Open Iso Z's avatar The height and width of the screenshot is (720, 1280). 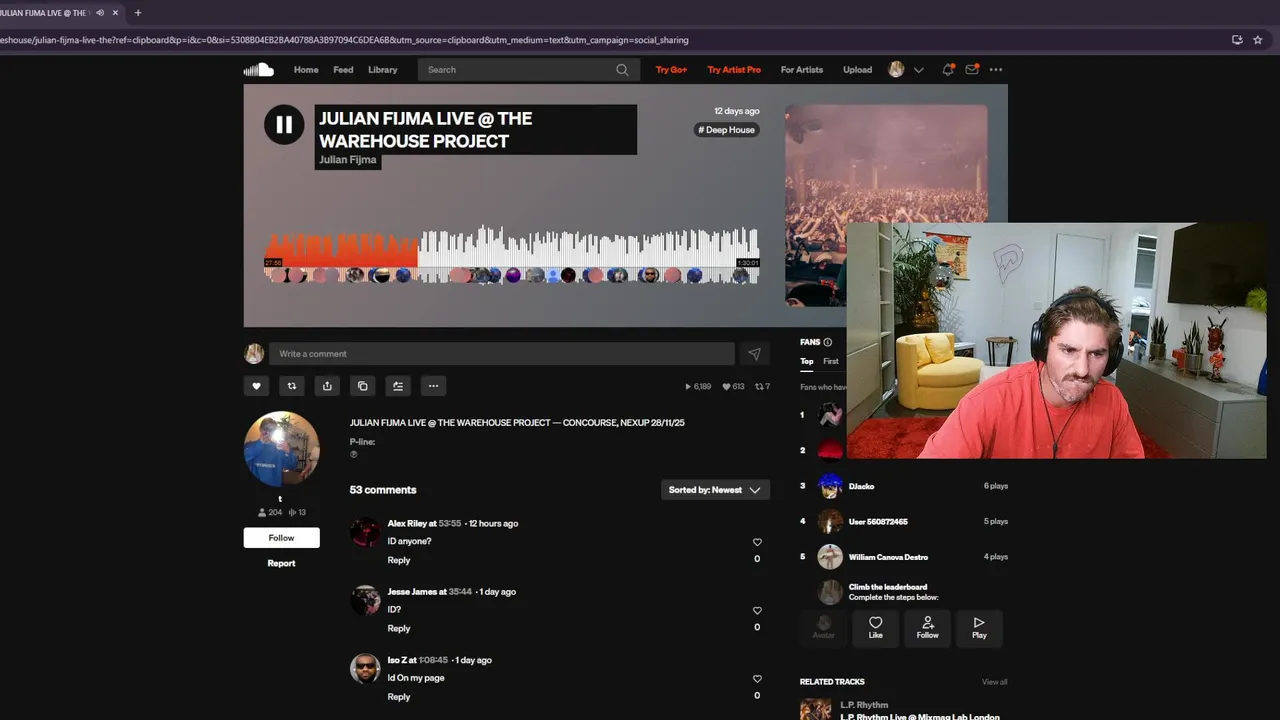click(x=365, y=668)
